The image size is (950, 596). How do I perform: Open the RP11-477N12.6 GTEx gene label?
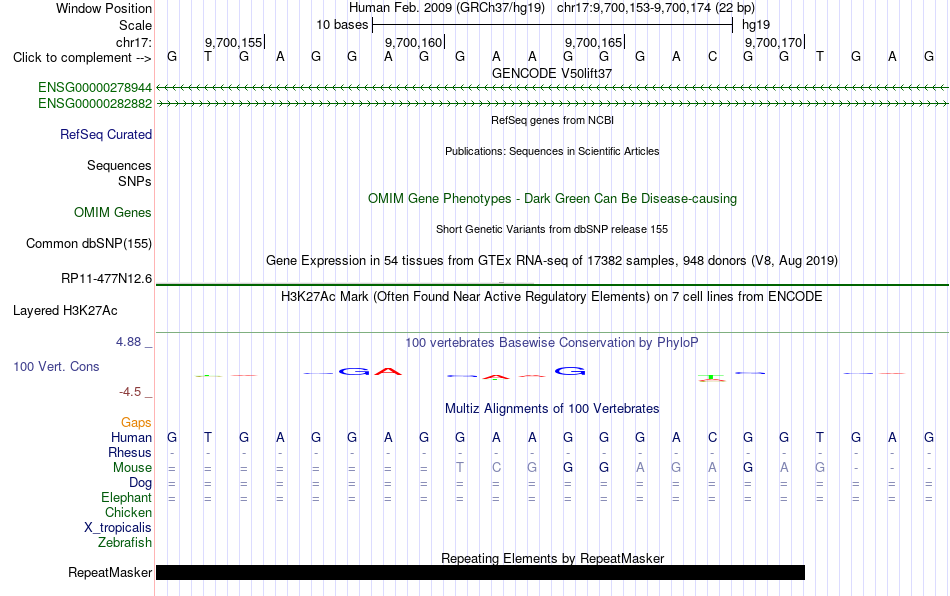(x=107, y=279)
